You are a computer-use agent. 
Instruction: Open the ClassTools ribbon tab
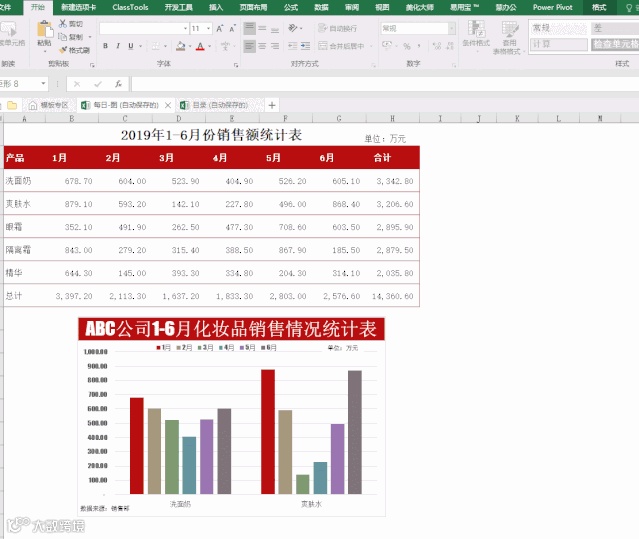click(x=130, y=7)
